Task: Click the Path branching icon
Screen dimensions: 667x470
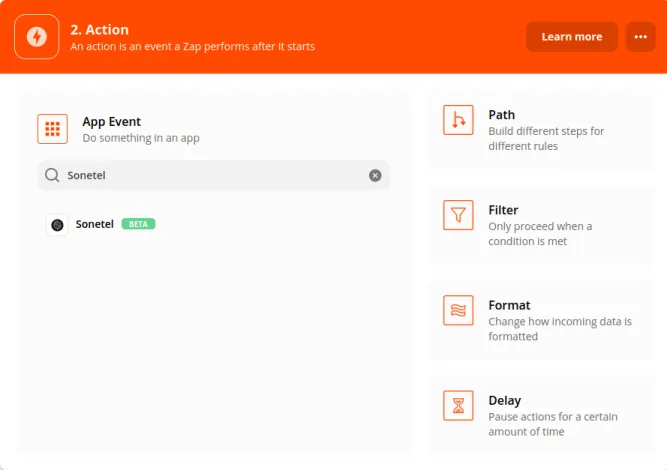Action: pos(458,120)
